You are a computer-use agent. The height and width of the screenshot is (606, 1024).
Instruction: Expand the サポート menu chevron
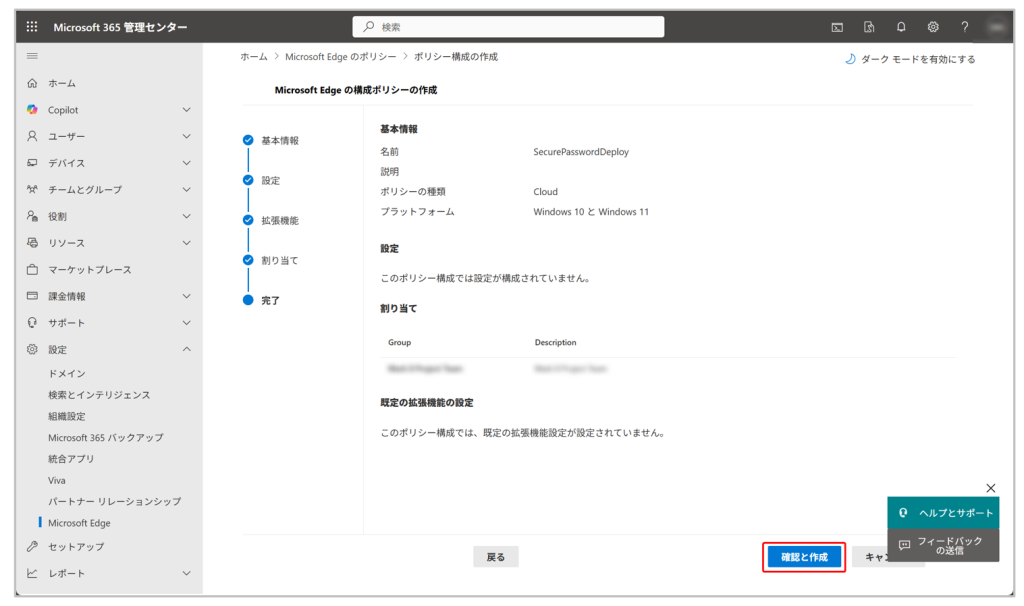(x=187, y=323)
